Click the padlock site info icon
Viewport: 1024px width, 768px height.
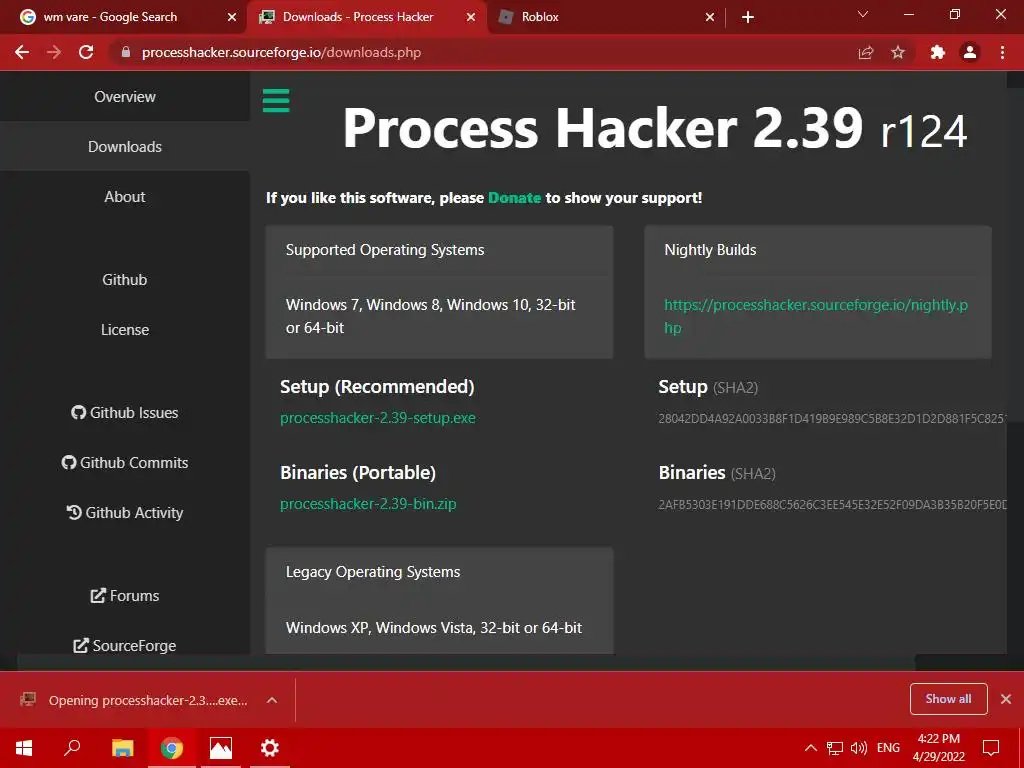click(126, 52)
